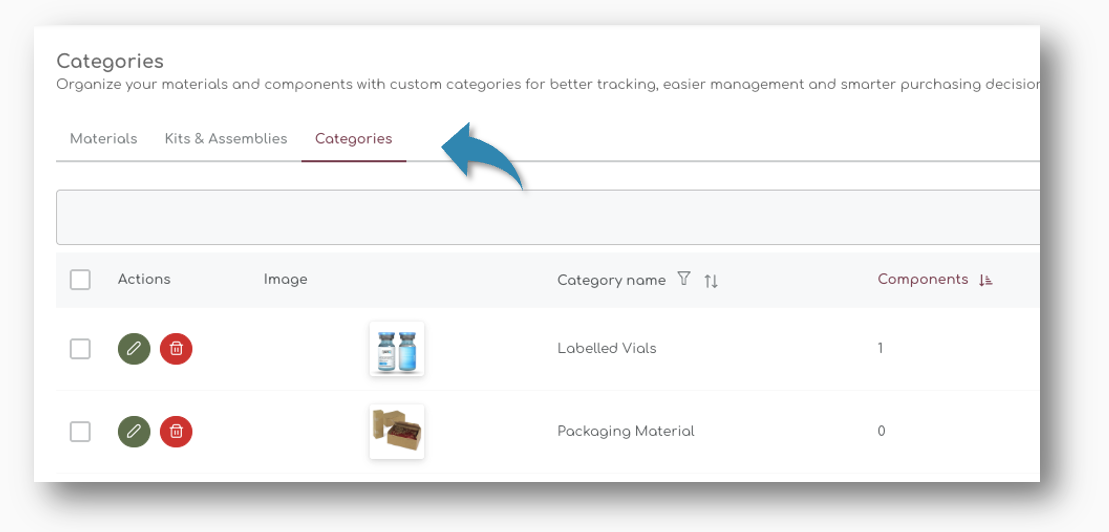Screen dimensions: 1109x532
Task: Select the Categories tab
Action: point(353,139)
